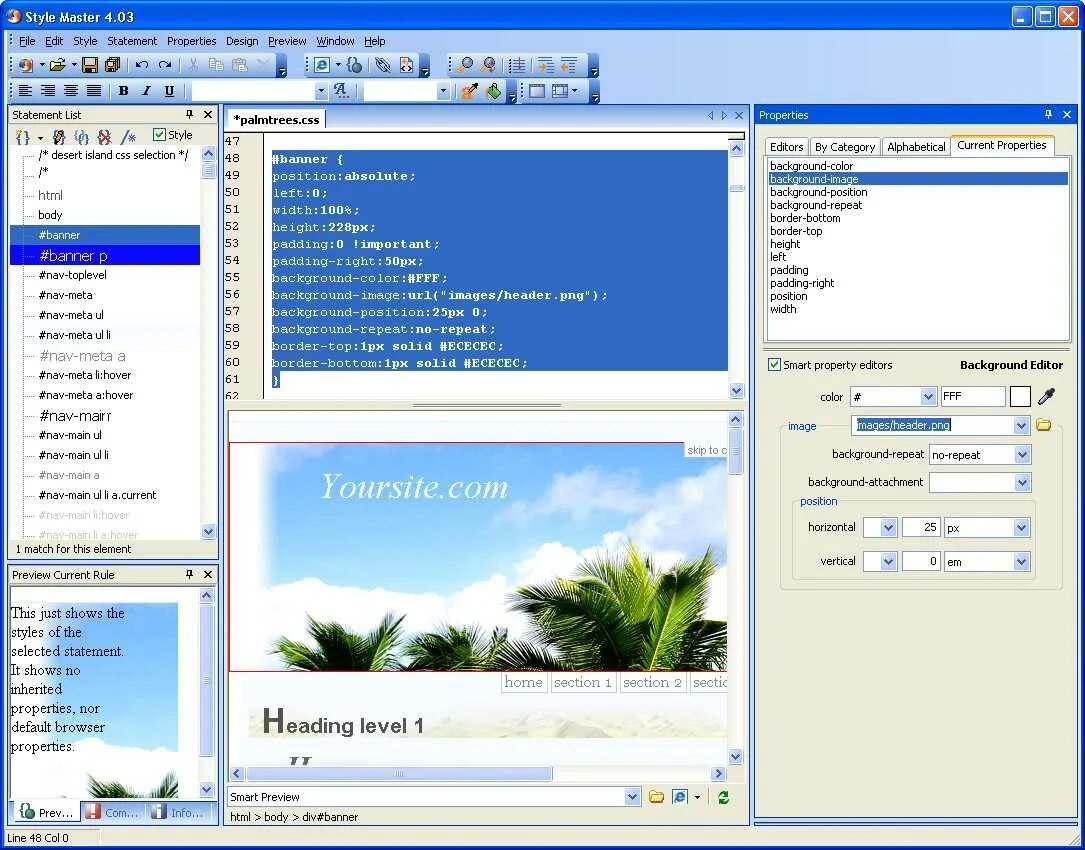
Task: Click the magnifier find icon in toolbar
Action: tap(465, 65)
